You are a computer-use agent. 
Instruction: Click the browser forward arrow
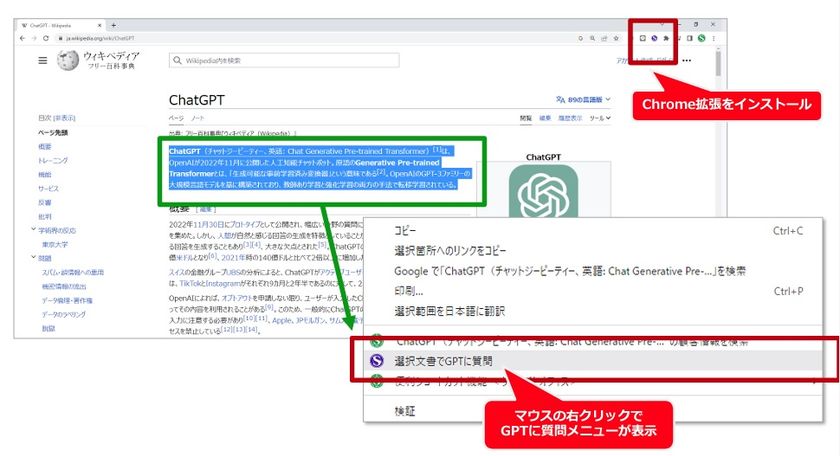(33, 39)
